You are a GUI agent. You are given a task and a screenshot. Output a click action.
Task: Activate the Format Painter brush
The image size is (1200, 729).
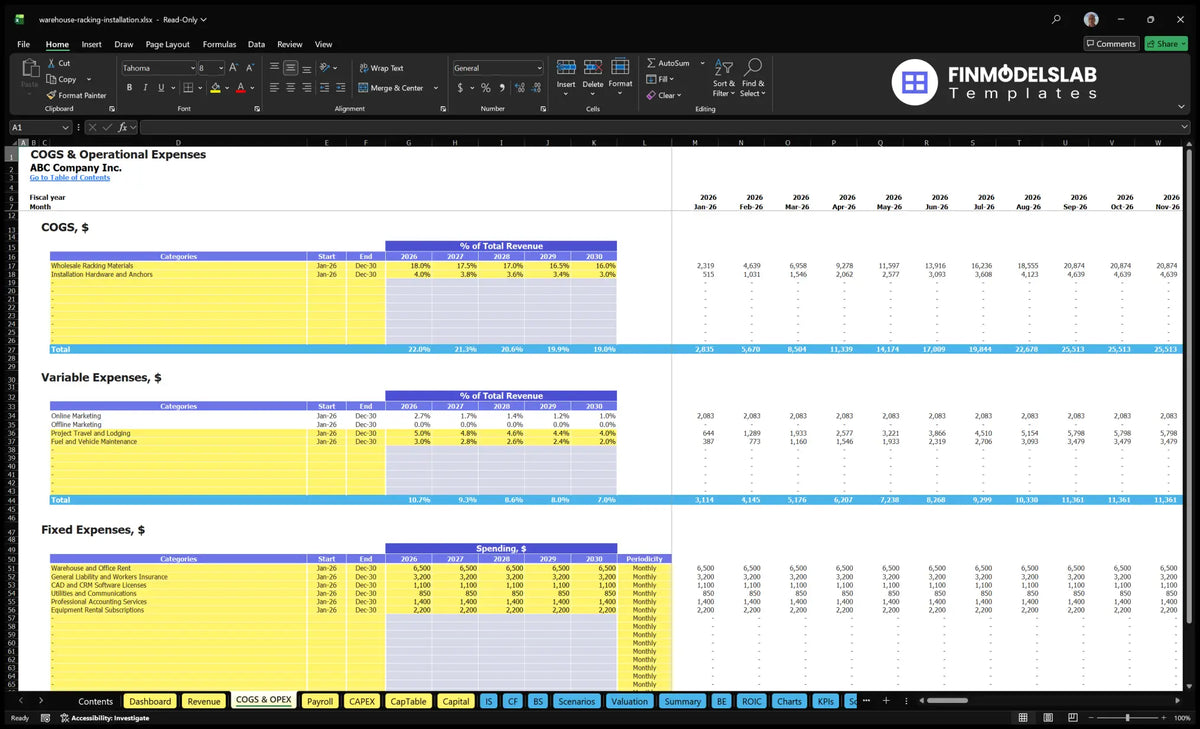point(51,95)
